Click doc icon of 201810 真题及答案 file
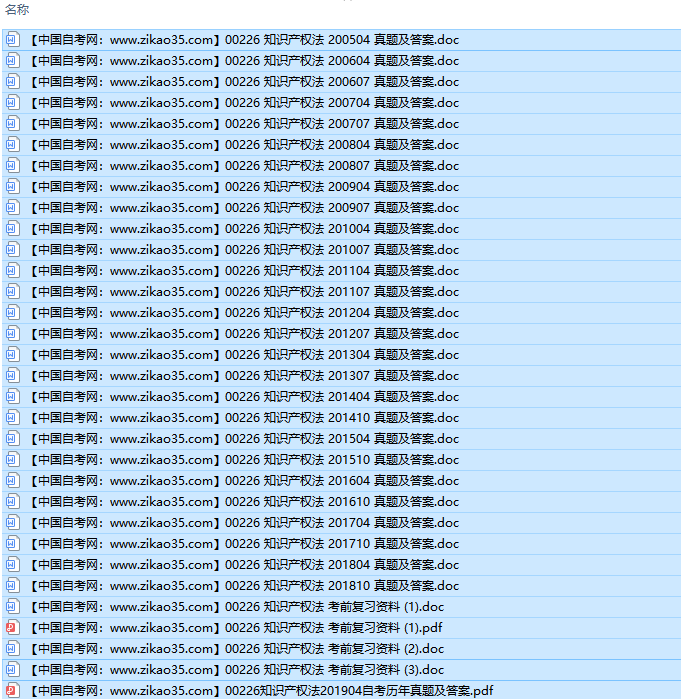This screenshot has width=681, height=699. pyautogui.click(x=12, y=586)
